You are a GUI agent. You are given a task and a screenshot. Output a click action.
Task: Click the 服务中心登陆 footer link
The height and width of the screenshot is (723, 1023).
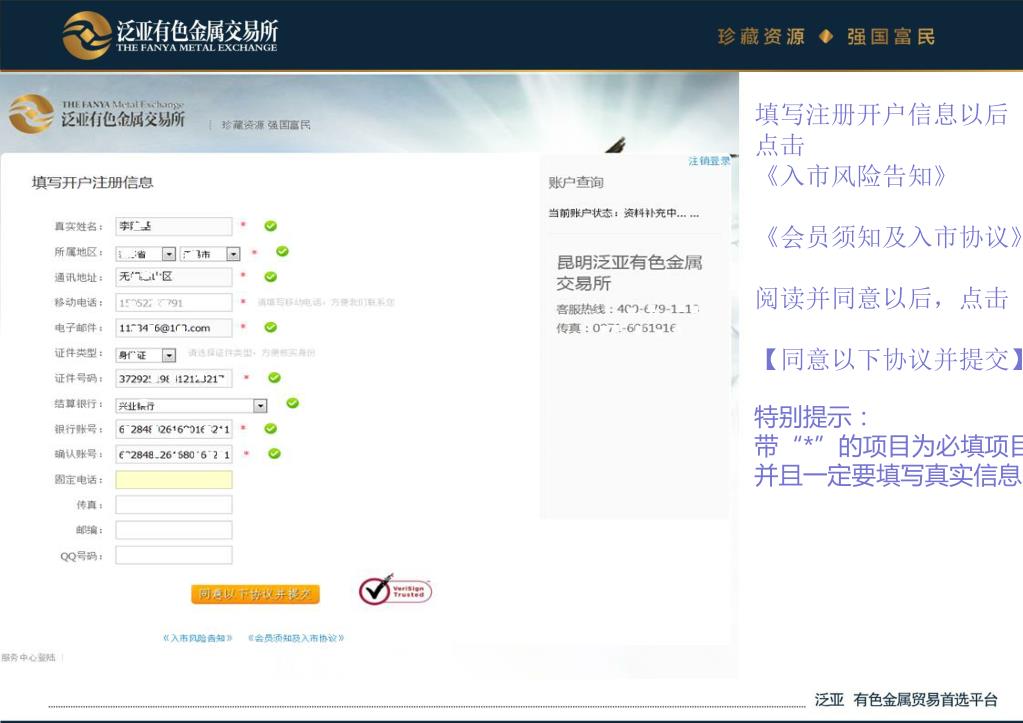[x=28, y=657]
